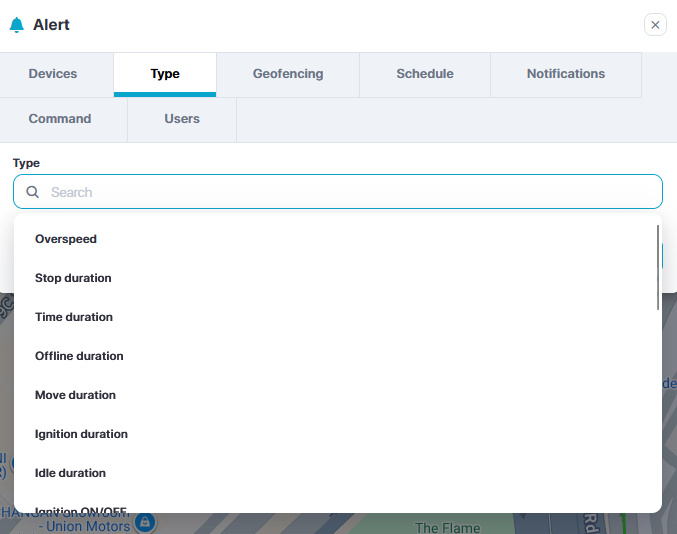
Task: Choose Overspeed from the type list
Action: tap(66, 239)
